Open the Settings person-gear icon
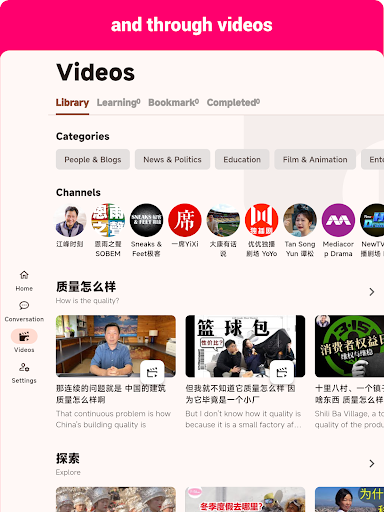The width and height of the screenshot is (384, 512). (x=24, y=367)
